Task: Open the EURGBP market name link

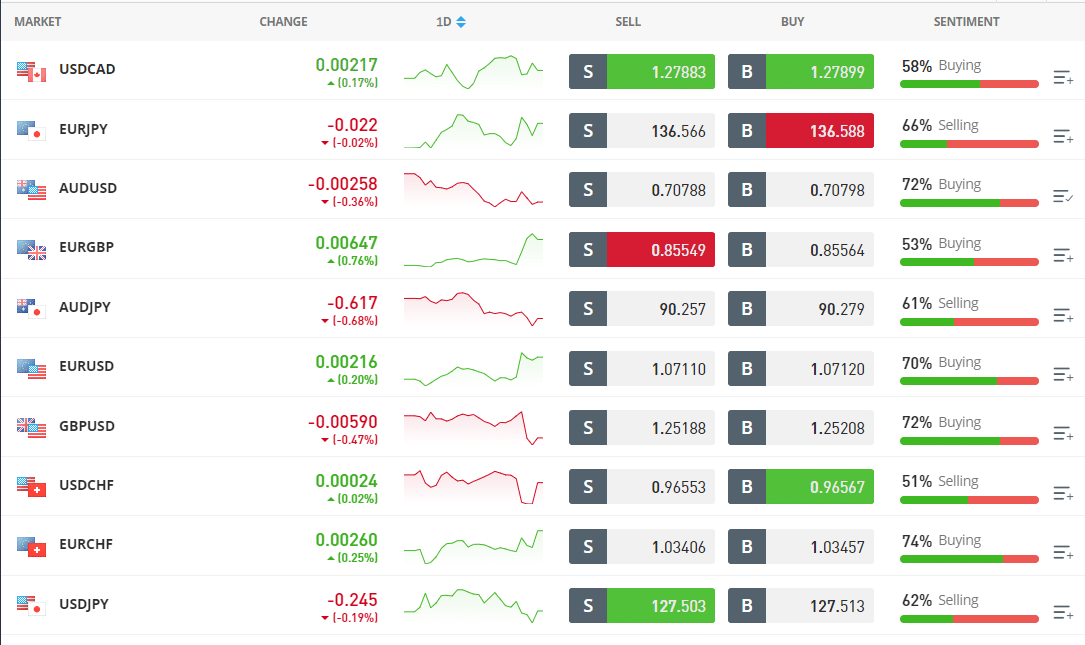Action: tap(86, 247)
